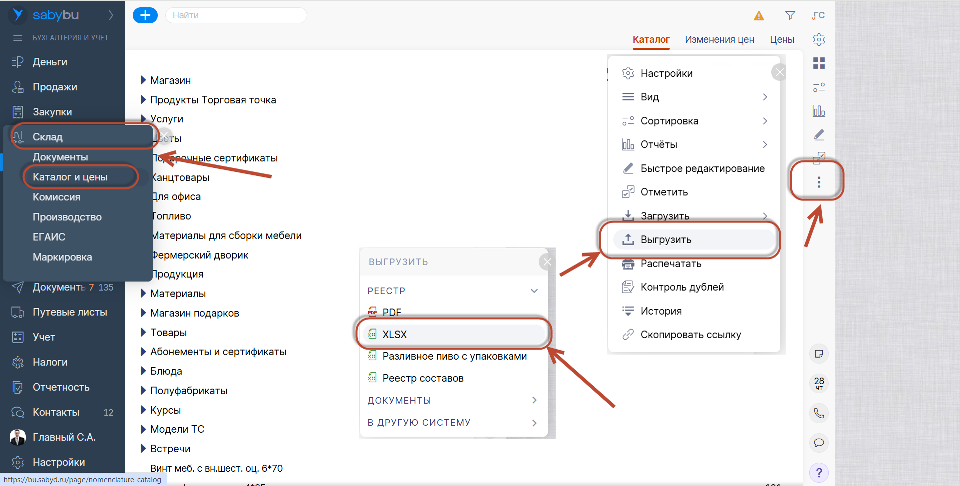Open Отчетность in left sidebar

pyautogui.click(x=62, y=387)
